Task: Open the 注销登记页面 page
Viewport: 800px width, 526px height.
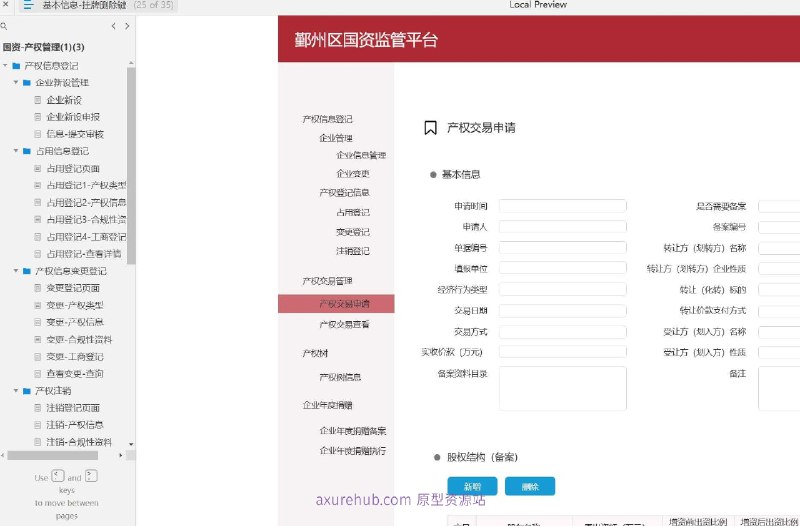Action: [x=73, y=408]
